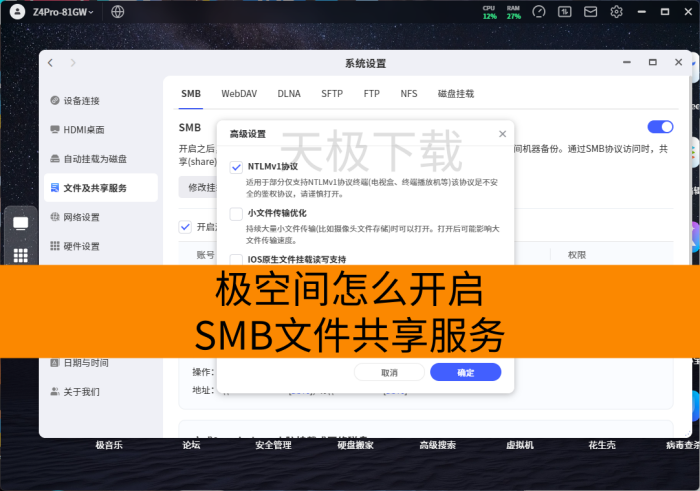
Task: Switch to the SMB tab
Action: click(191, 94)
